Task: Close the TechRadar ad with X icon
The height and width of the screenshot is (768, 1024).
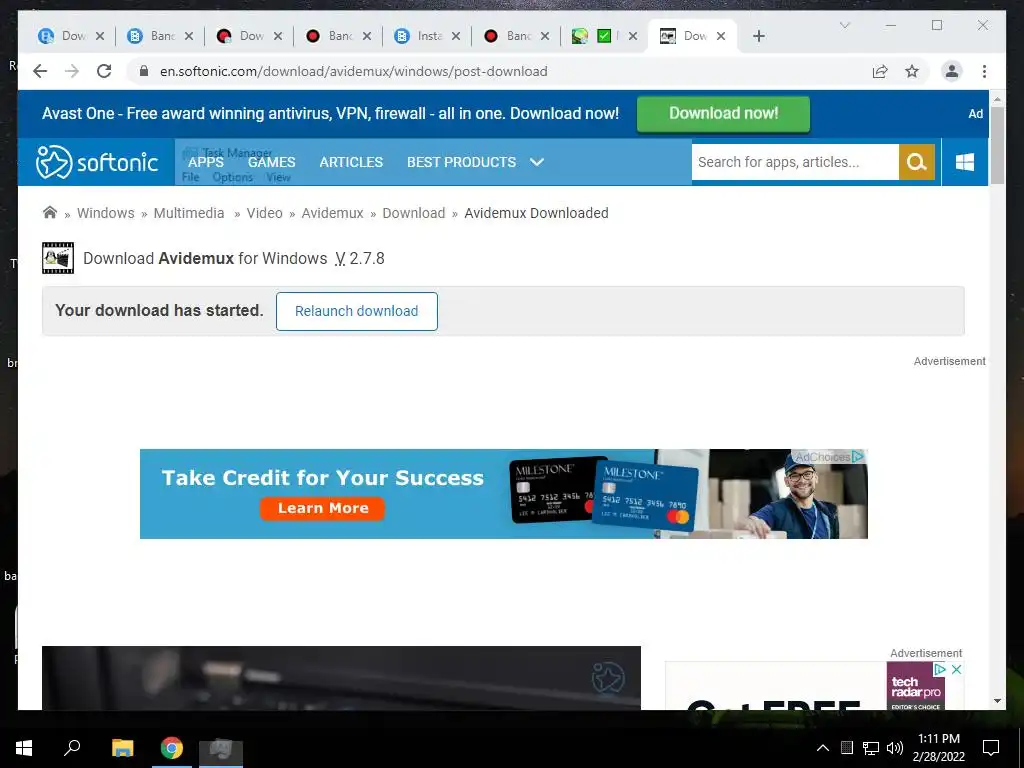Action: point(956,669)
